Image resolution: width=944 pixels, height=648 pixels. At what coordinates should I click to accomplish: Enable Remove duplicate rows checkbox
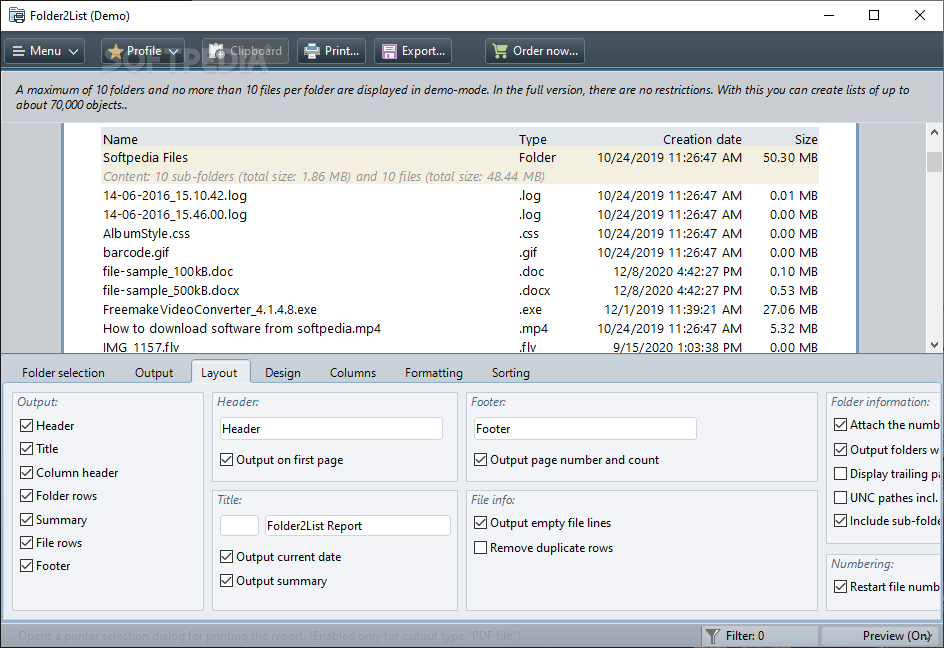click(480, 547)
